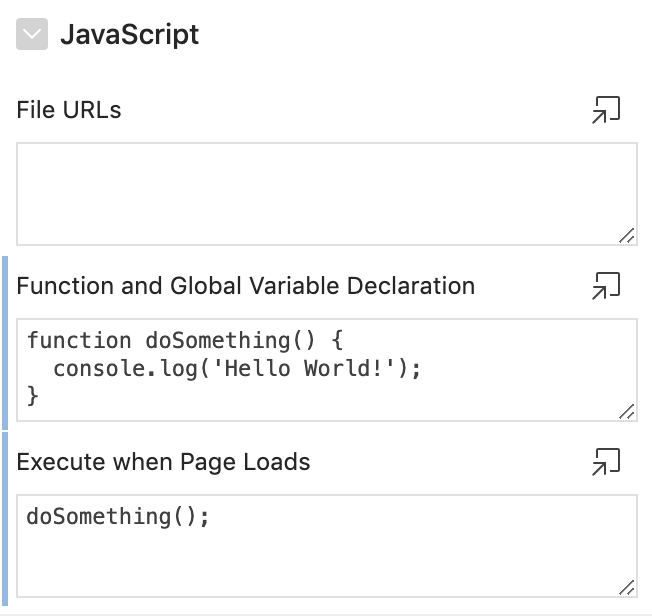Collapse the JavaScript section chevron

tap(32, 35)
